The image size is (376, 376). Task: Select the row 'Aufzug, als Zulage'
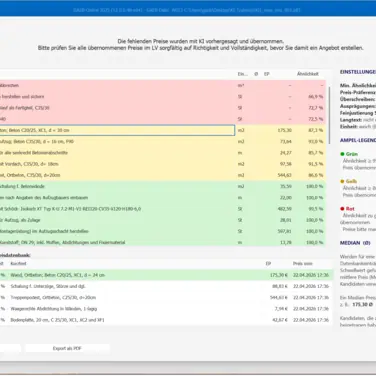pos(163,220)
